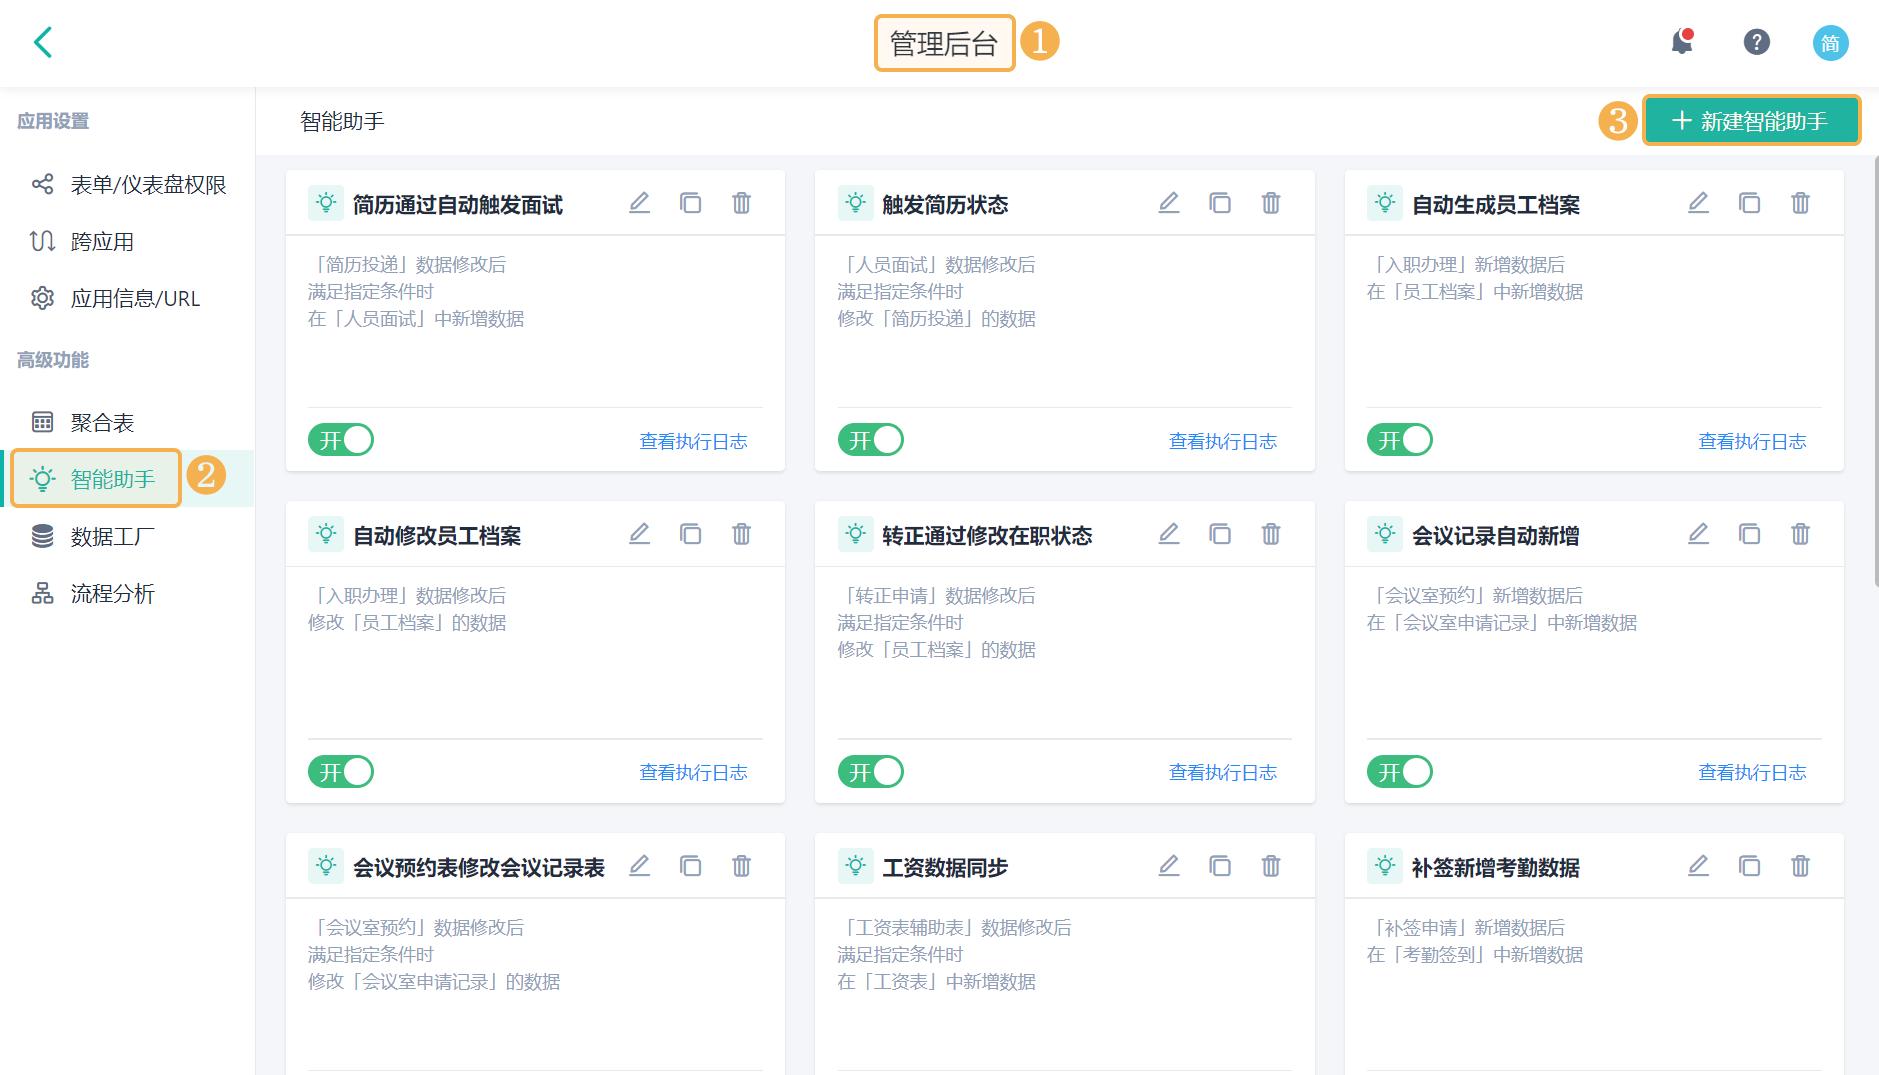Click the 新建智能助手 button

point(1752,120)
